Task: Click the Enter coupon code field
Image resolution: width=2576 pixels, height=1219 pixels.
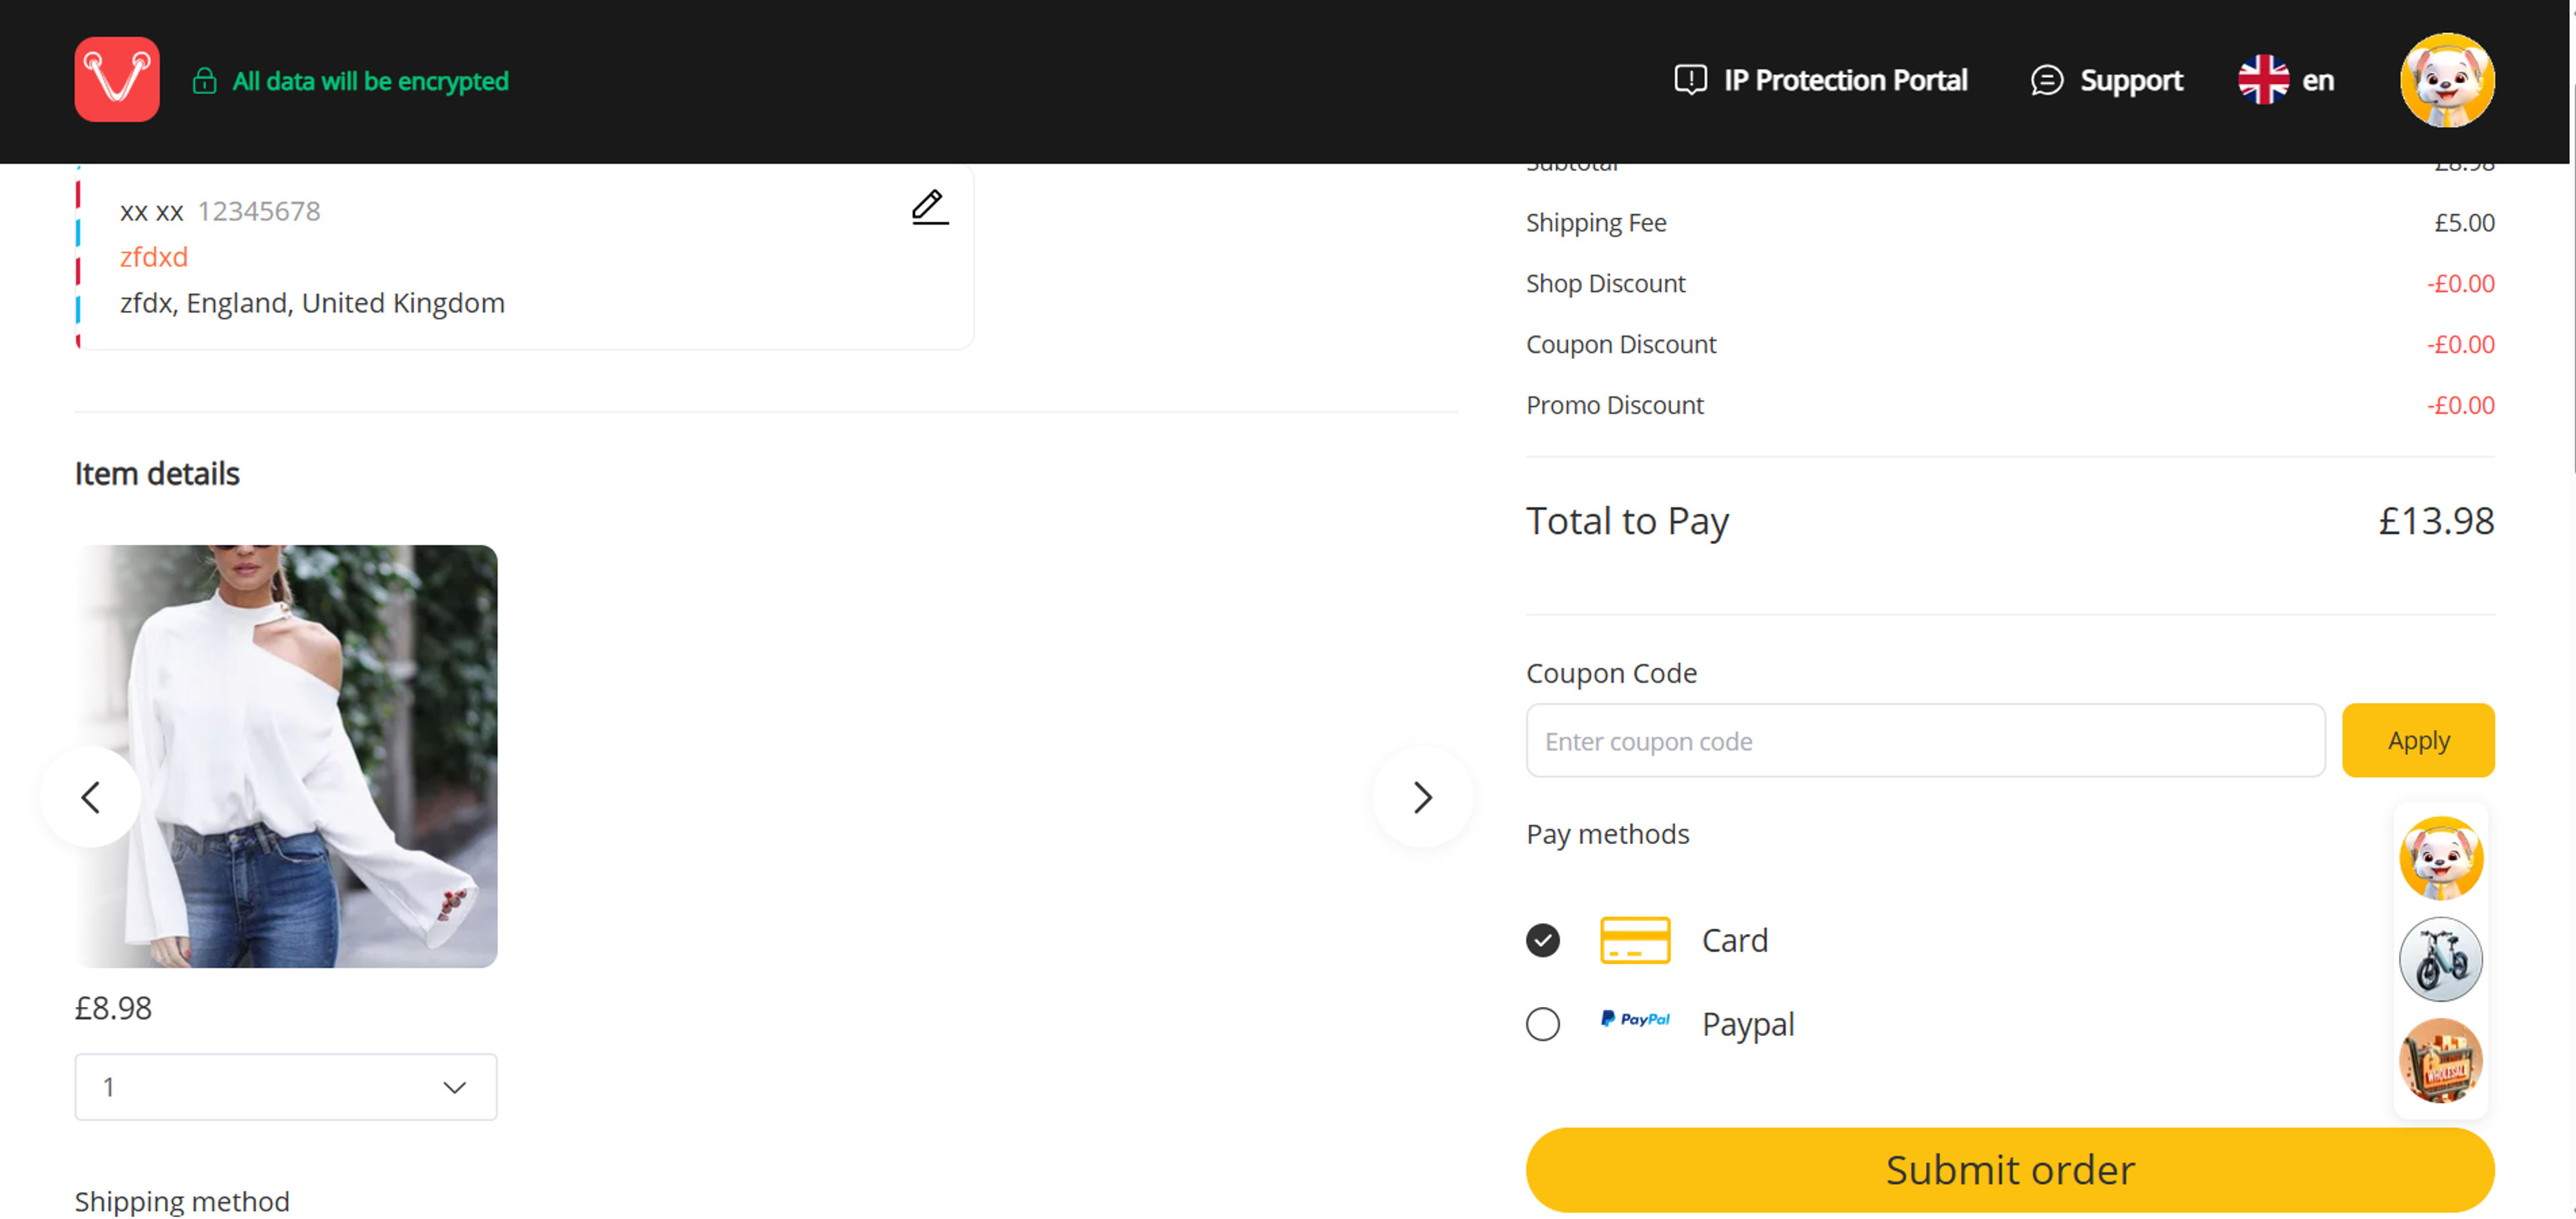Action: coord(1925,740)
